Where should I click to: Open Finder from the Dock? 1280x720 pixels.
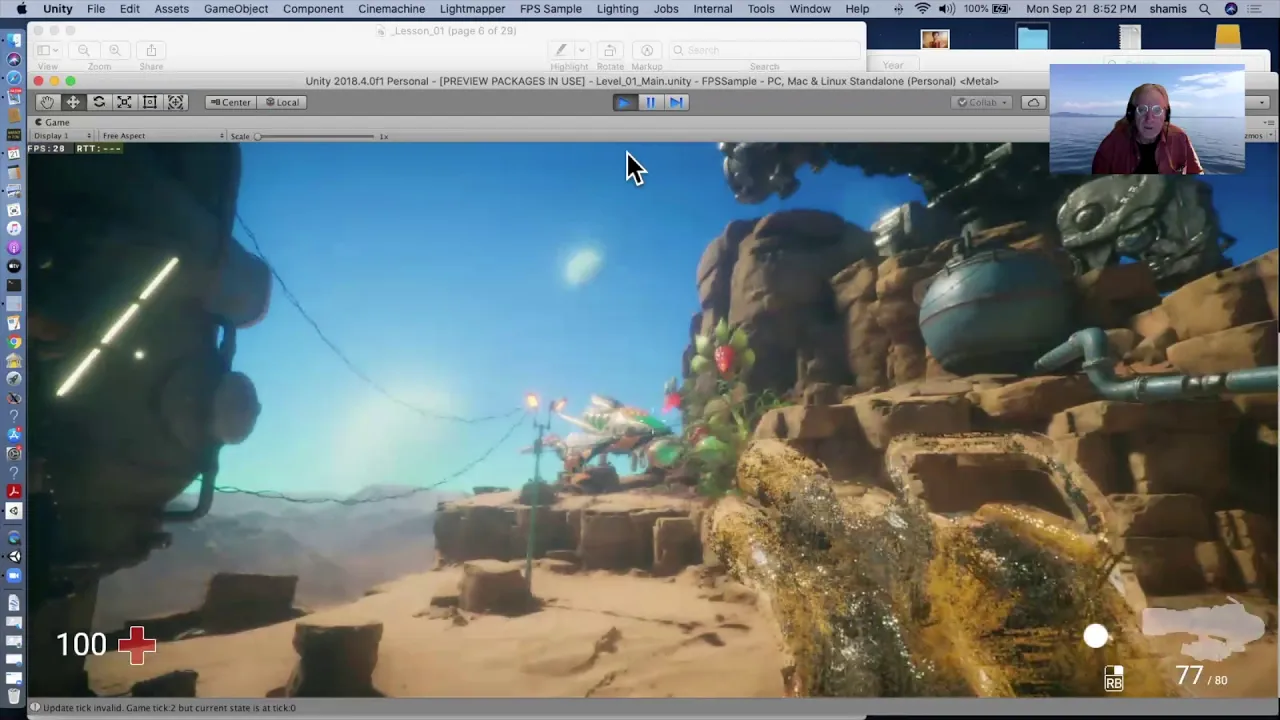click(x=14, y=41)
